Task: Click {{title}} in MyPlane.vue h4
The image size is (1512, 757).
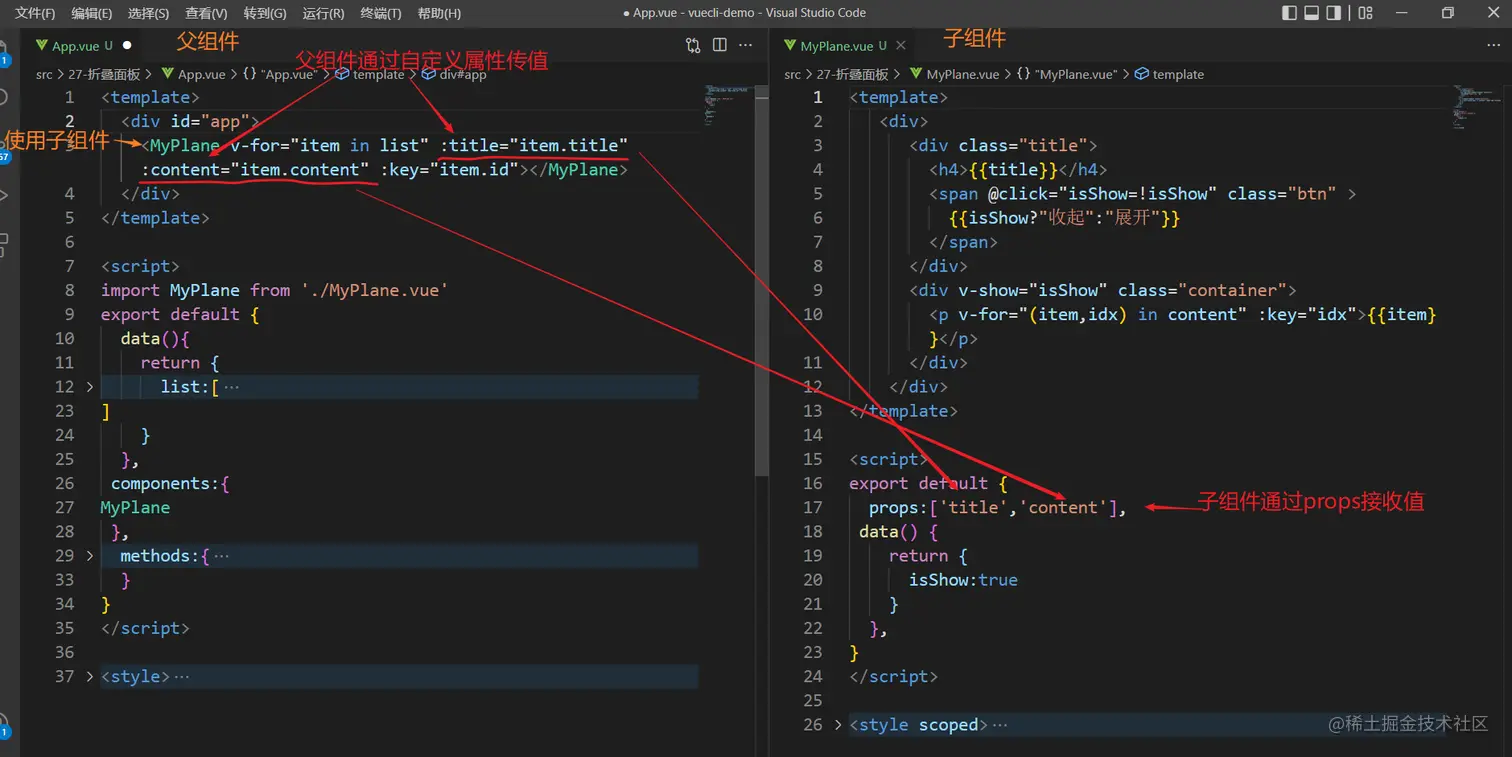Action: coord(1013,170)
